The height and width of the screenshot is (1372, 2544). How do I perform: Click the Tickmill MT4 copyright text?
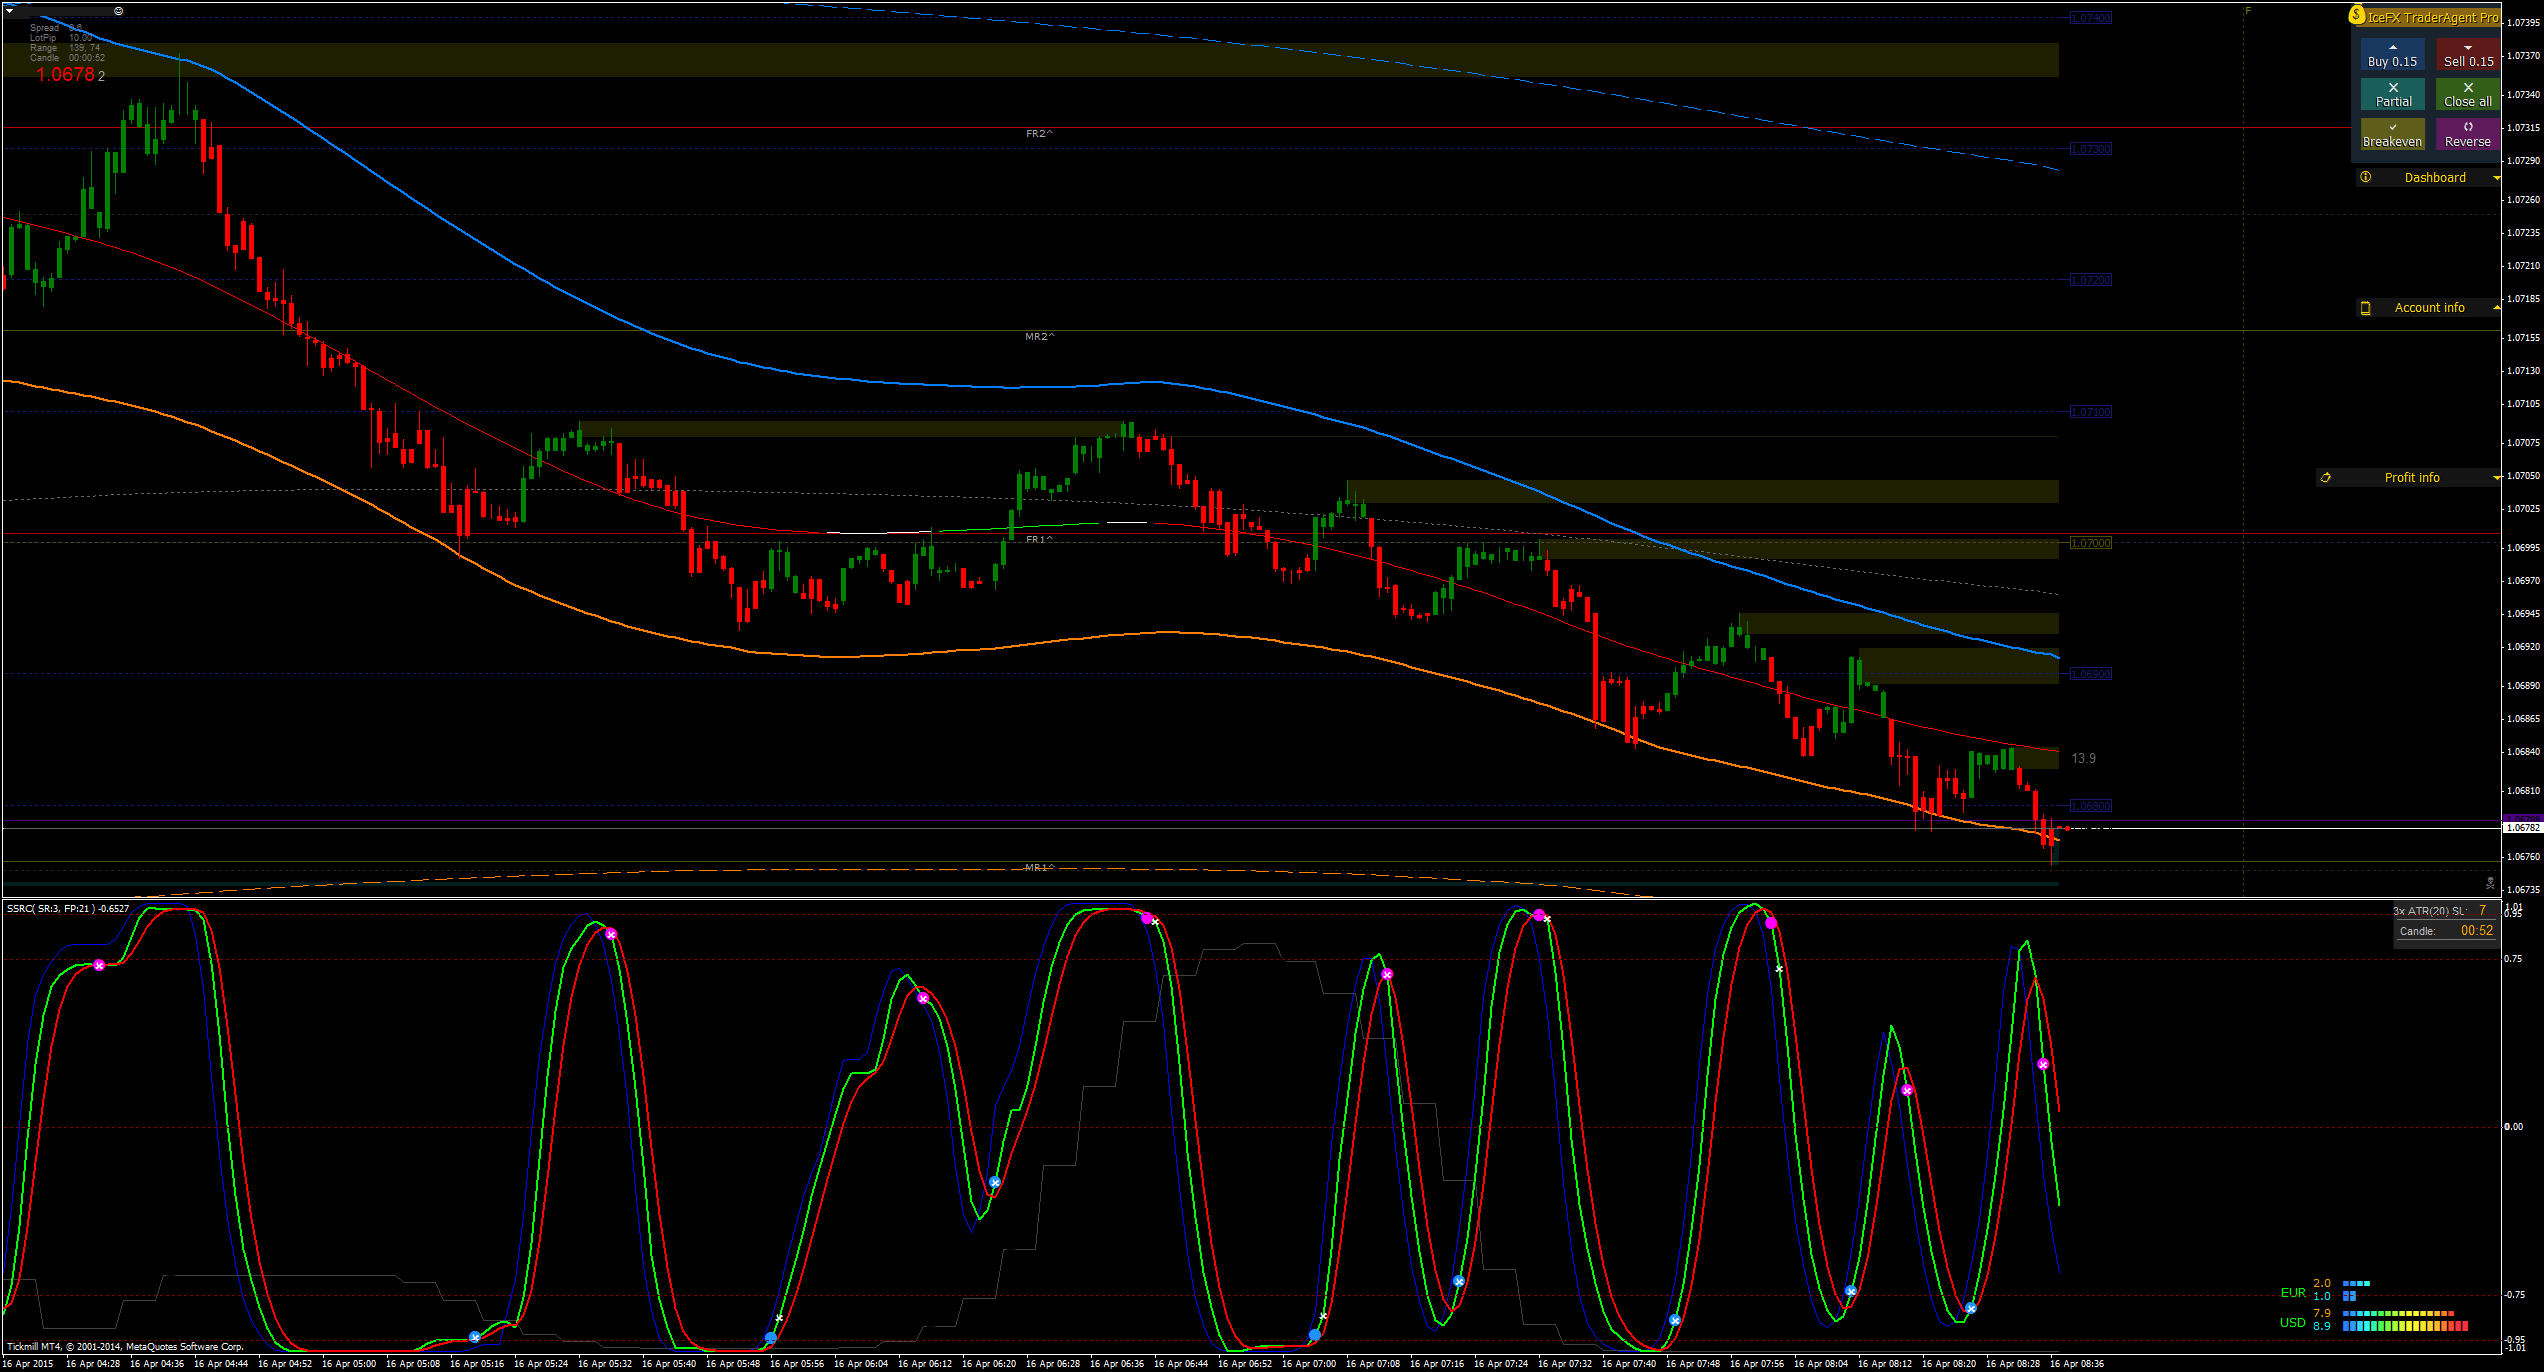(x=125, y=1347)
